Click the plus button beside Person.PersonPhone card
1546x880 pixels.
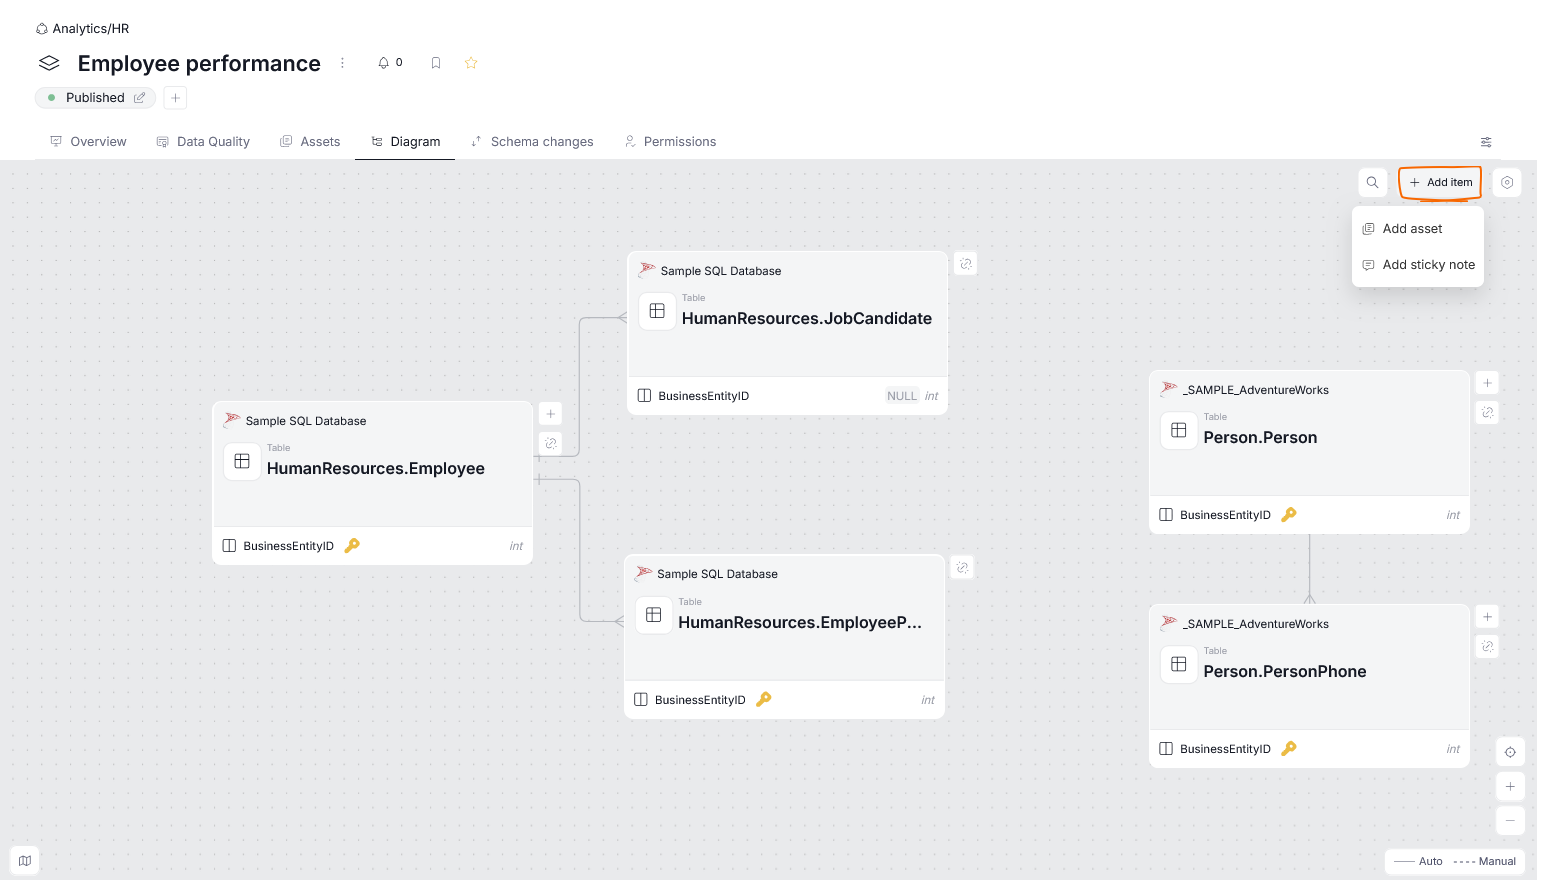[1487, 617]
